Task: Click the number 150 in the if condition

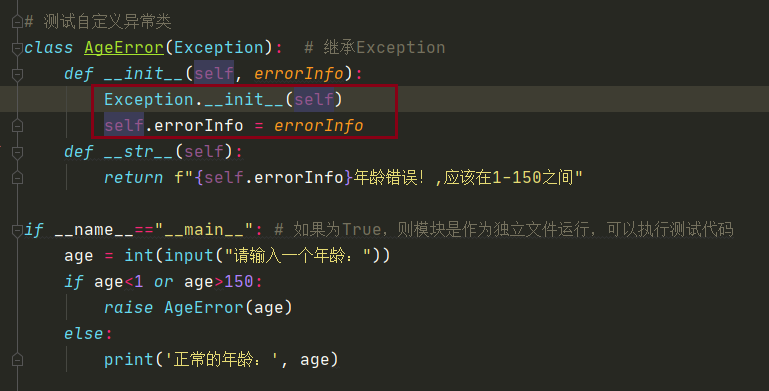Action: [239, 282]
